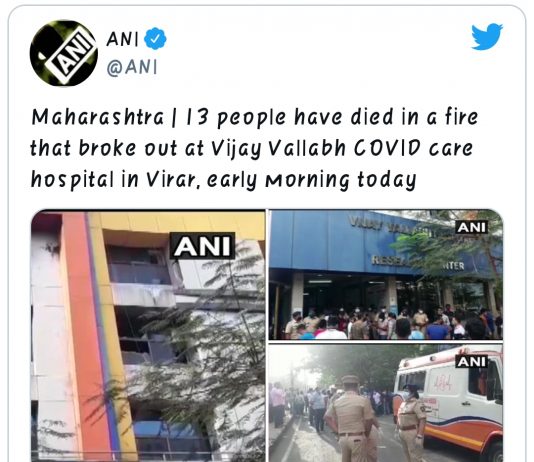Open the @ANI handle link

point(132,67)
